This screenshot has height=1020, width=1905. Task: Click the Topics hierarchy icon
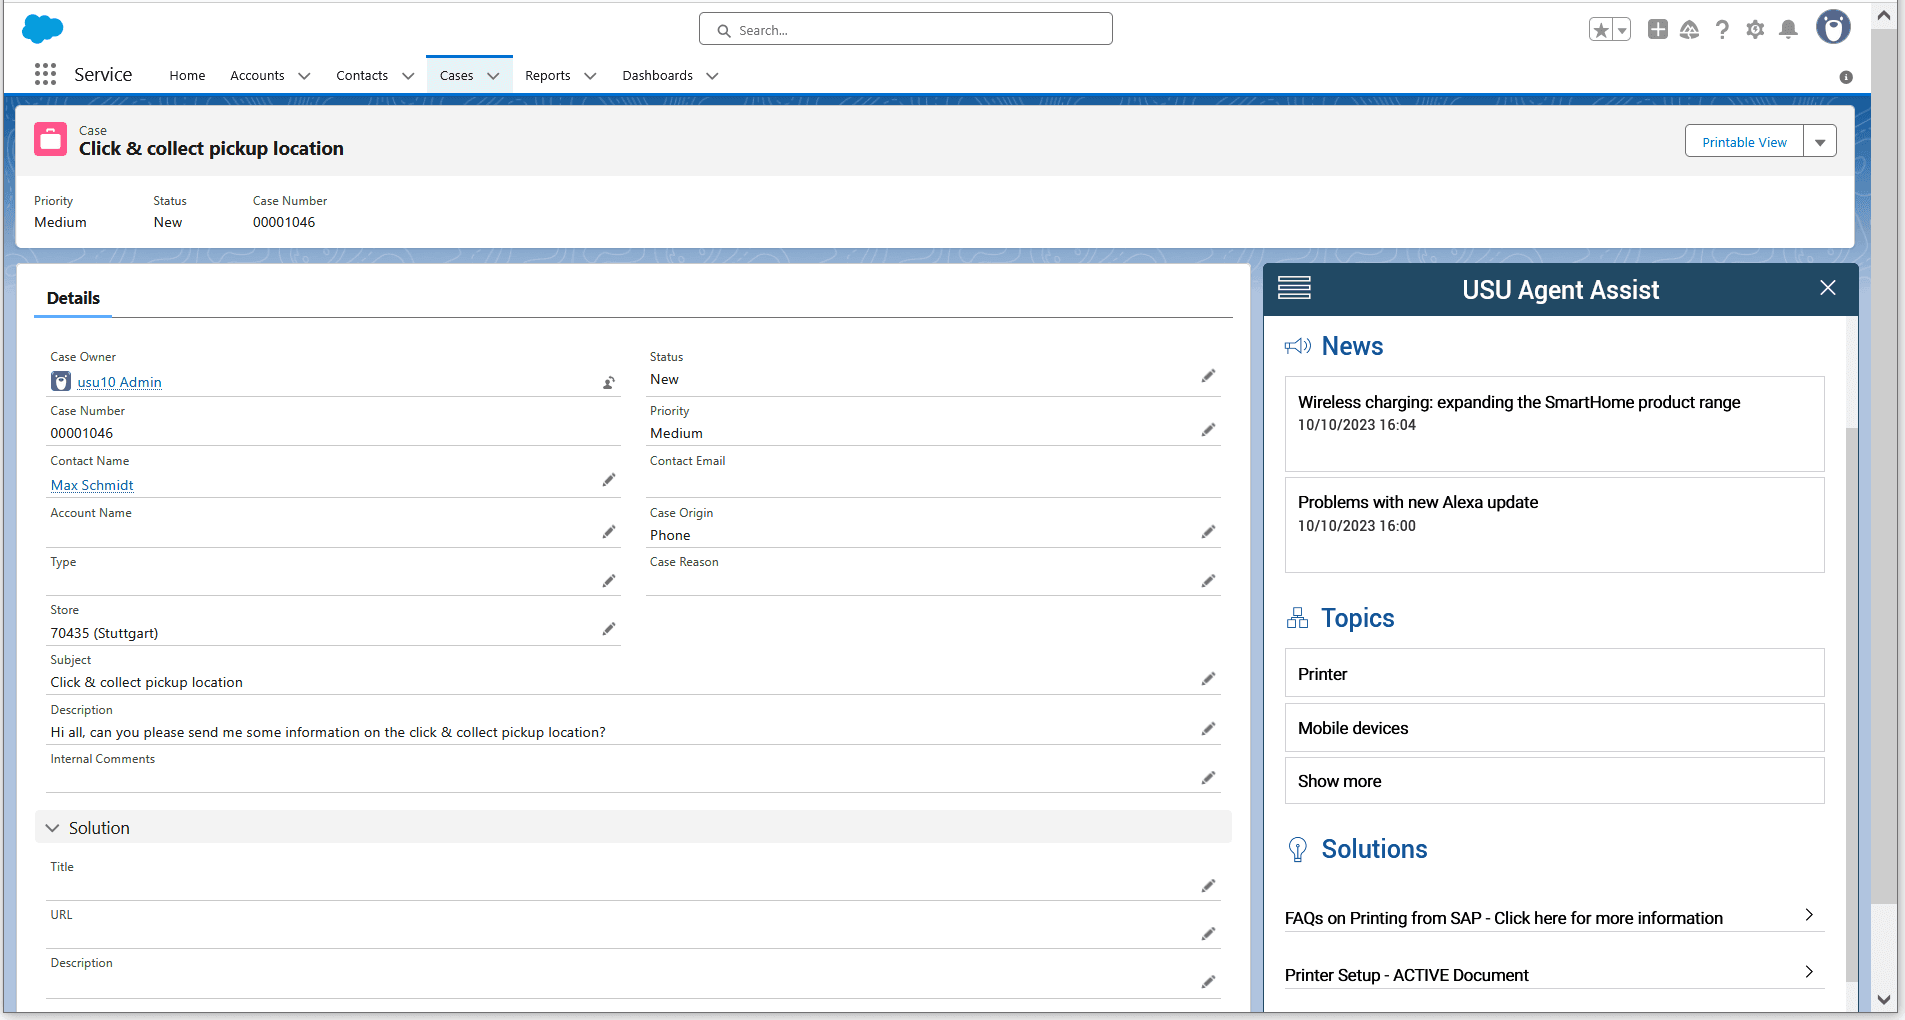tap(1297, 618)
